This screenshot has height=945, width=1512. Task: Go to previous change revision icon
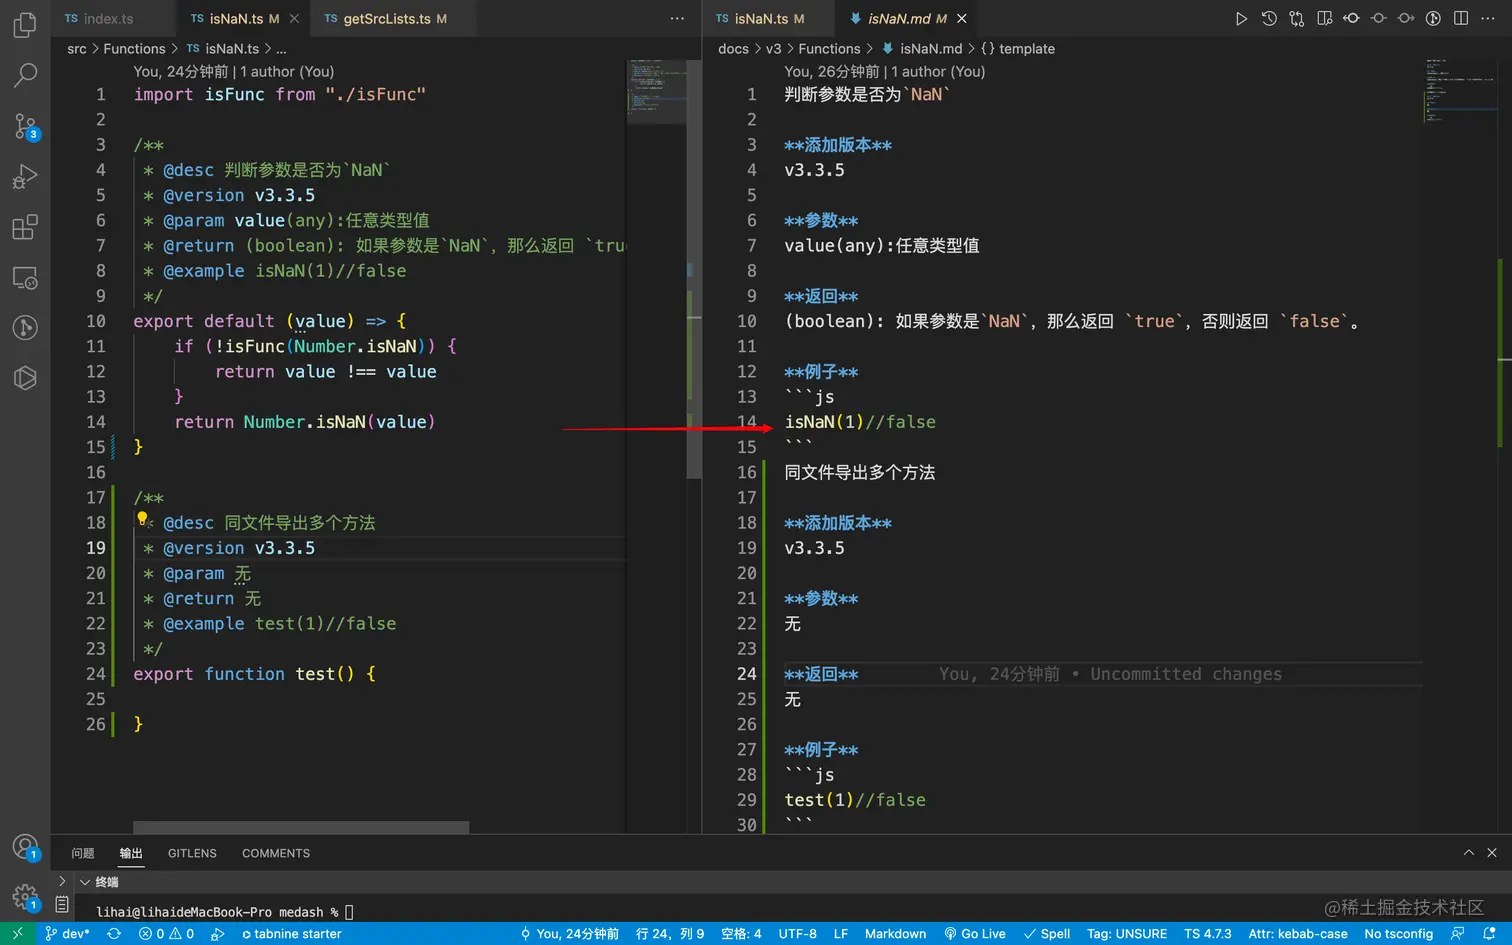coord(1351,19)
